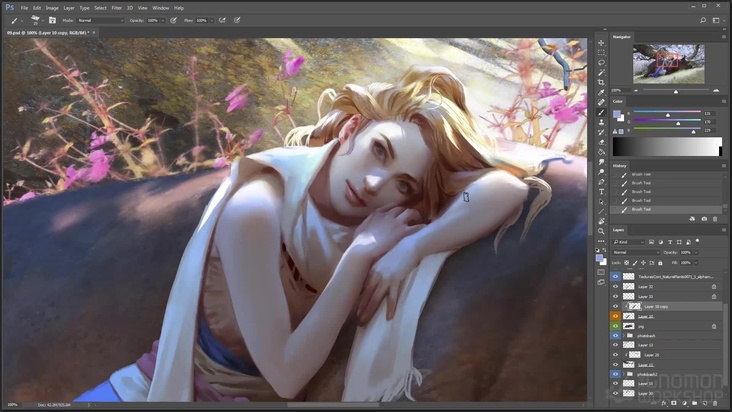Open the brush Mode dropdown

[100, 21]
